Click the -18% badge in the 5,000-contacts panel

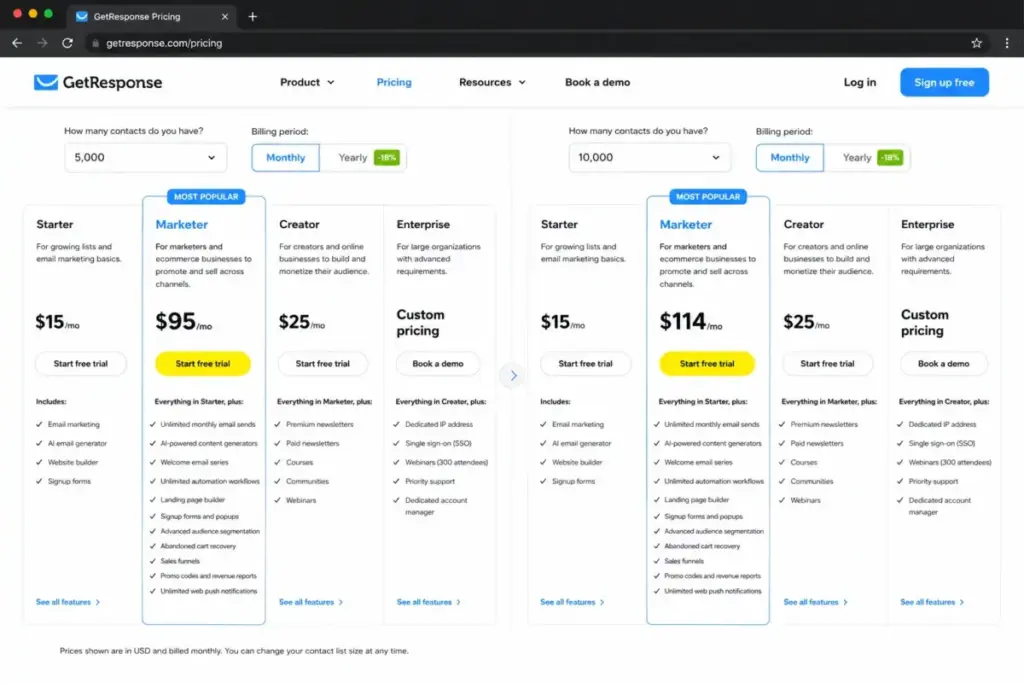tap(387, 157)
